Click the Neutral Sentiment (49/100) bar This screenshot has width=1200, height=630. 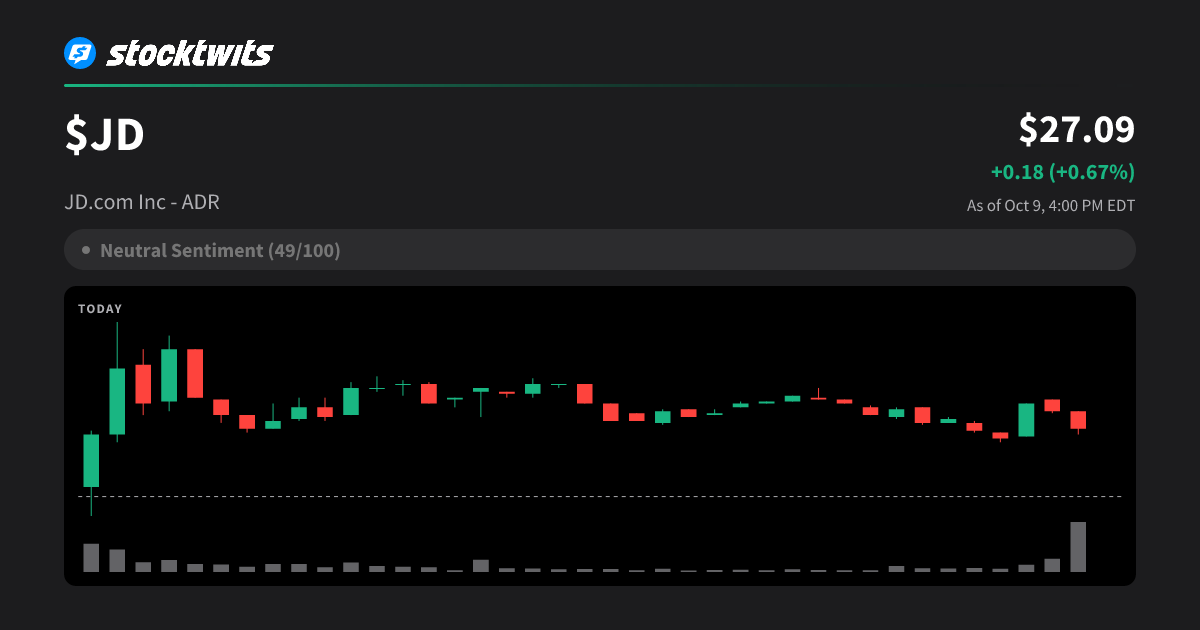click(x=600, y=250)
